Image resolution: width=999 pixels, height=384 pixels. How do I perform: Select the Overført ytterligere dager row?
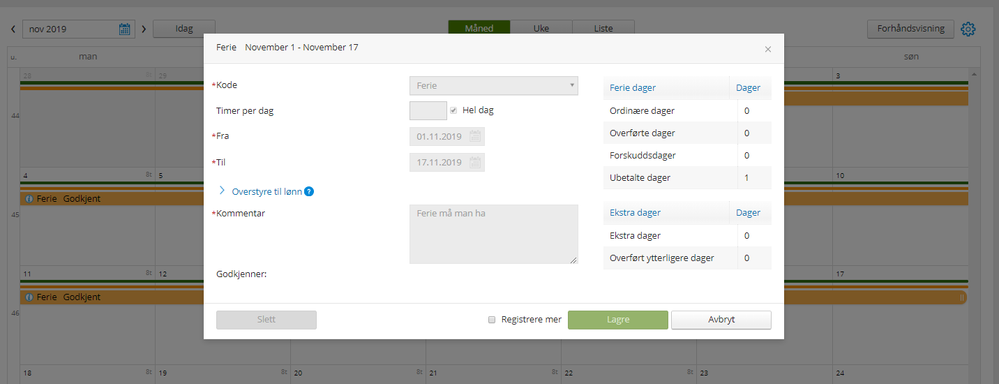687,258
